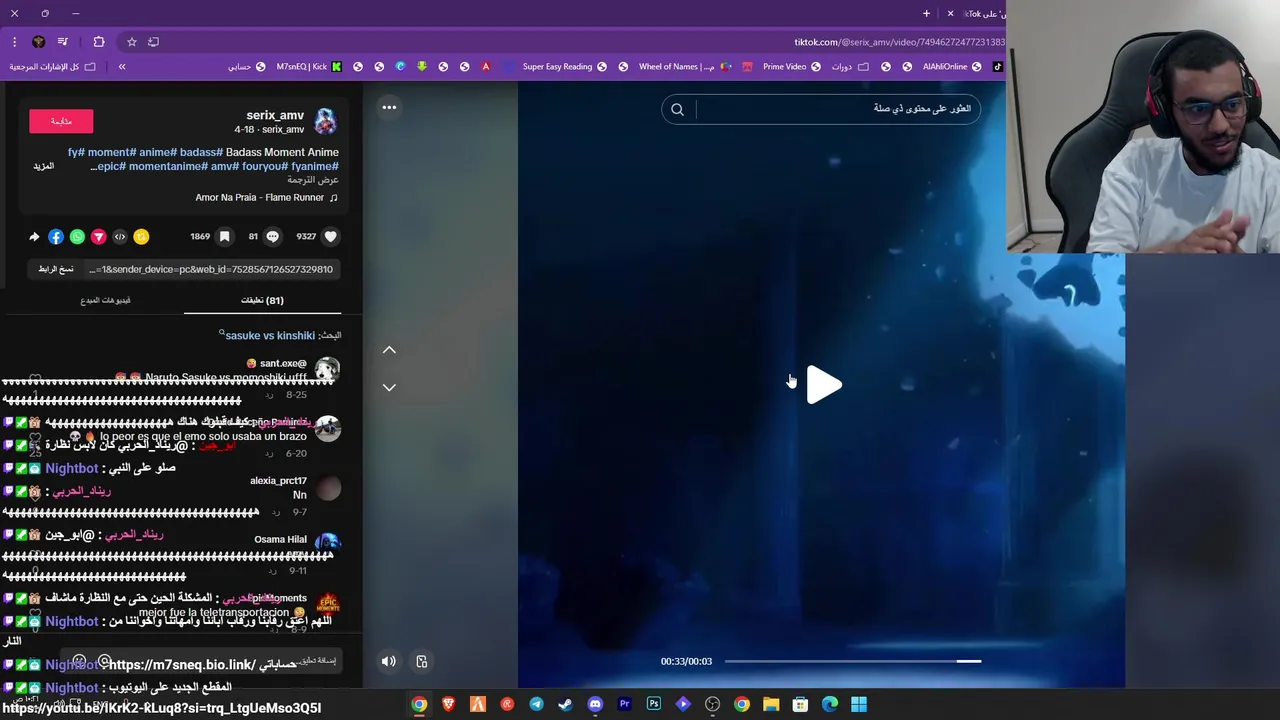
Task: Open a new browser tab
Action: [926, 14]
